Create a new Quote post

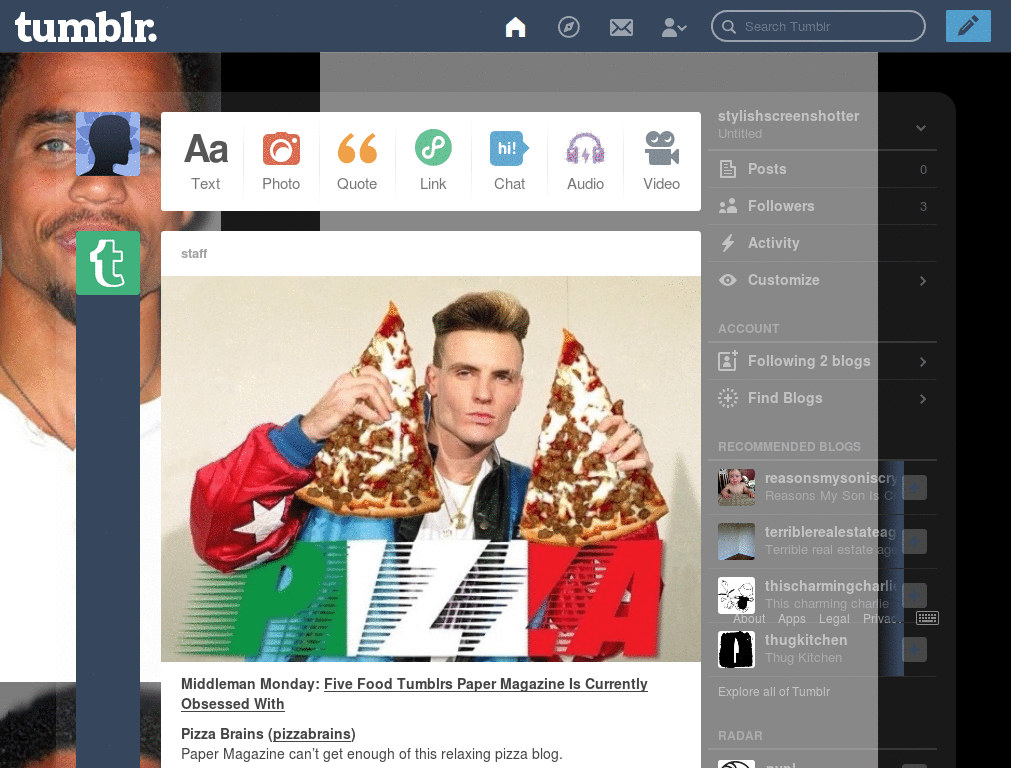357,161
